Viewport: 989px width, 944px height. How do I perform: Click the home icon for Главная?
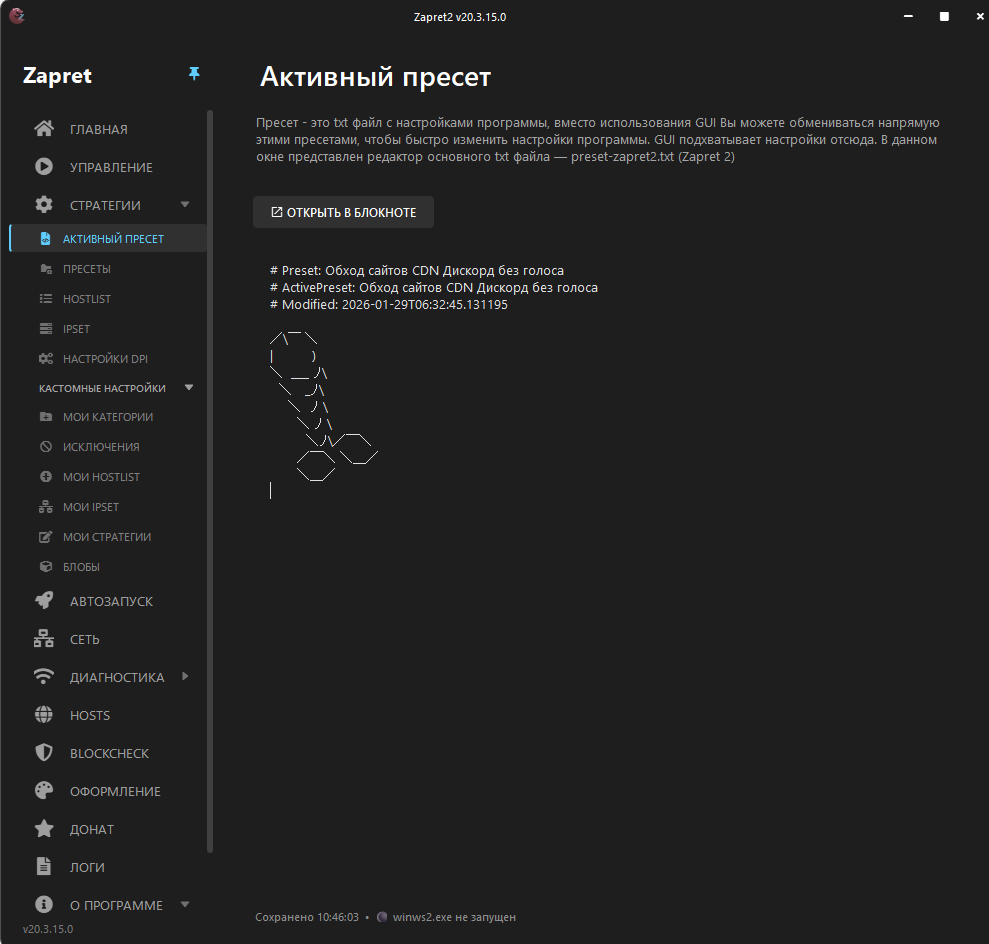(44, 129)
